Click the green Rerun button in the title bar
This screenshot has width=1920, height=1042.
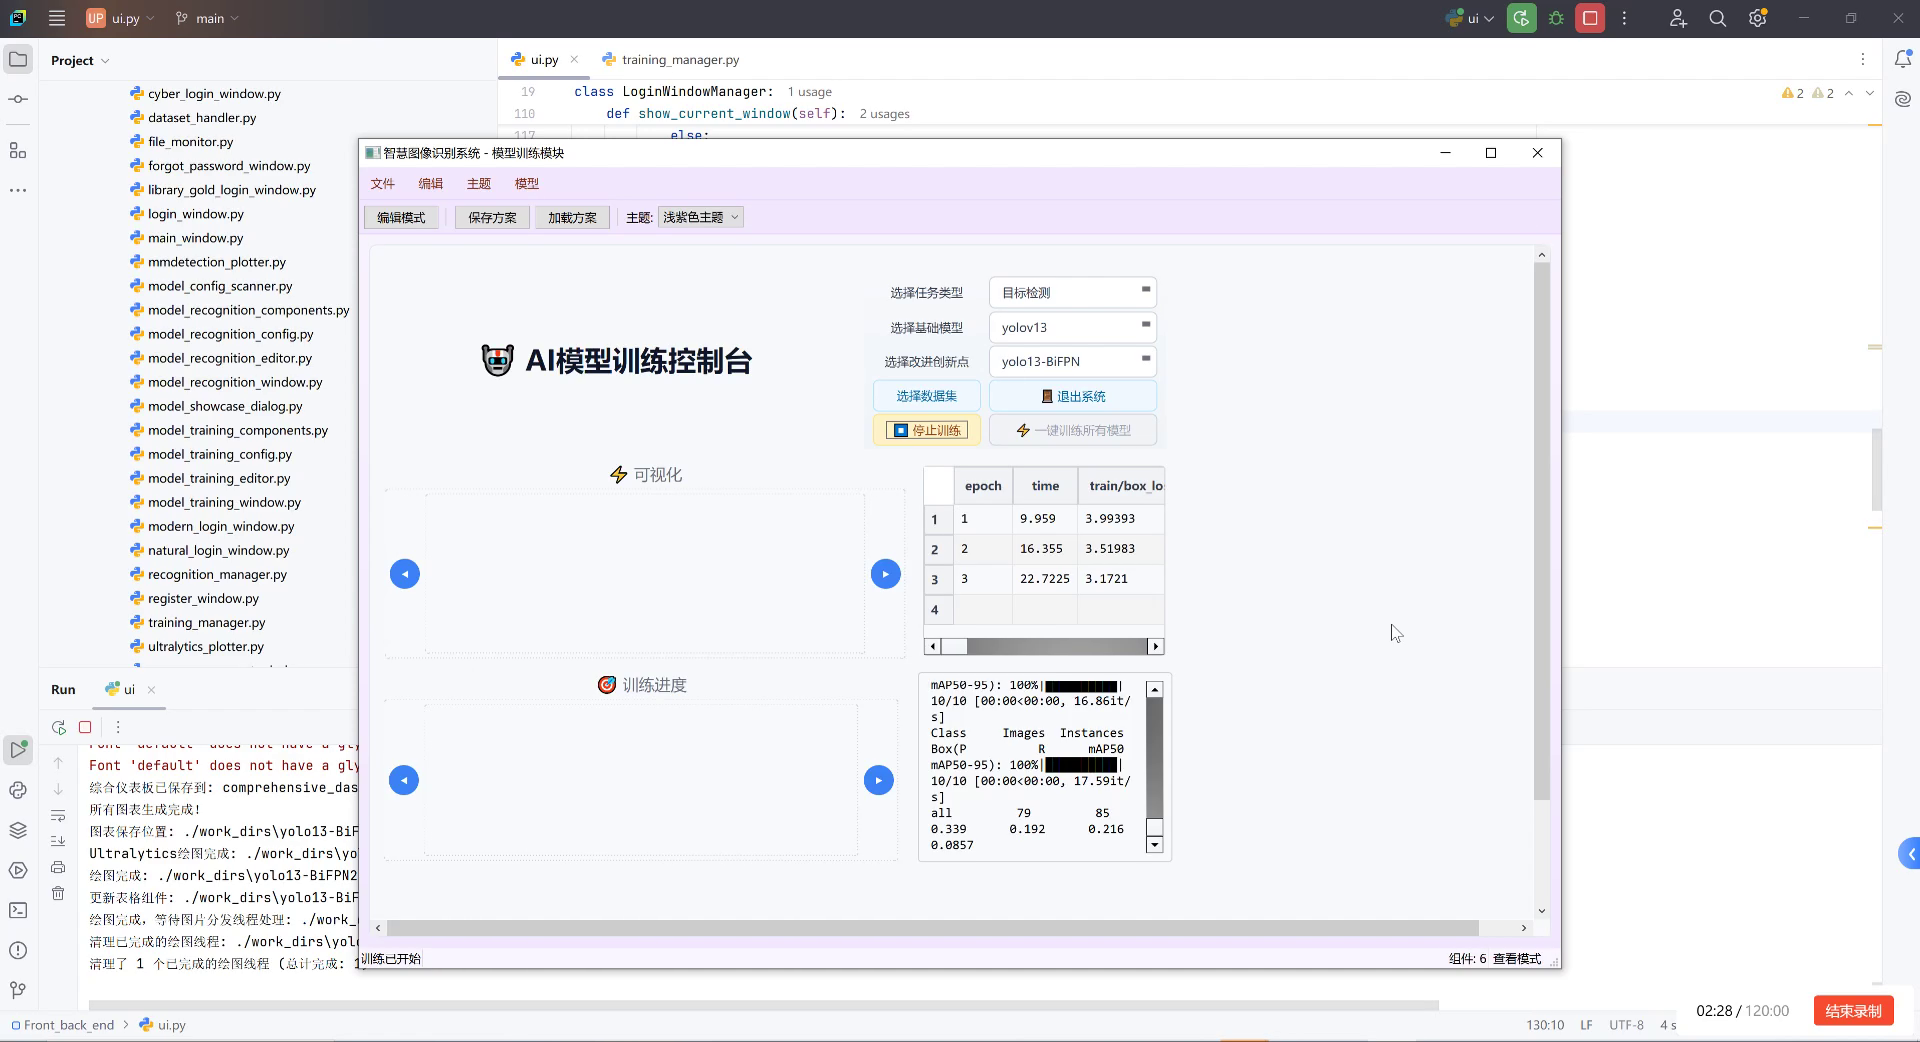(x=1522, y=18)
